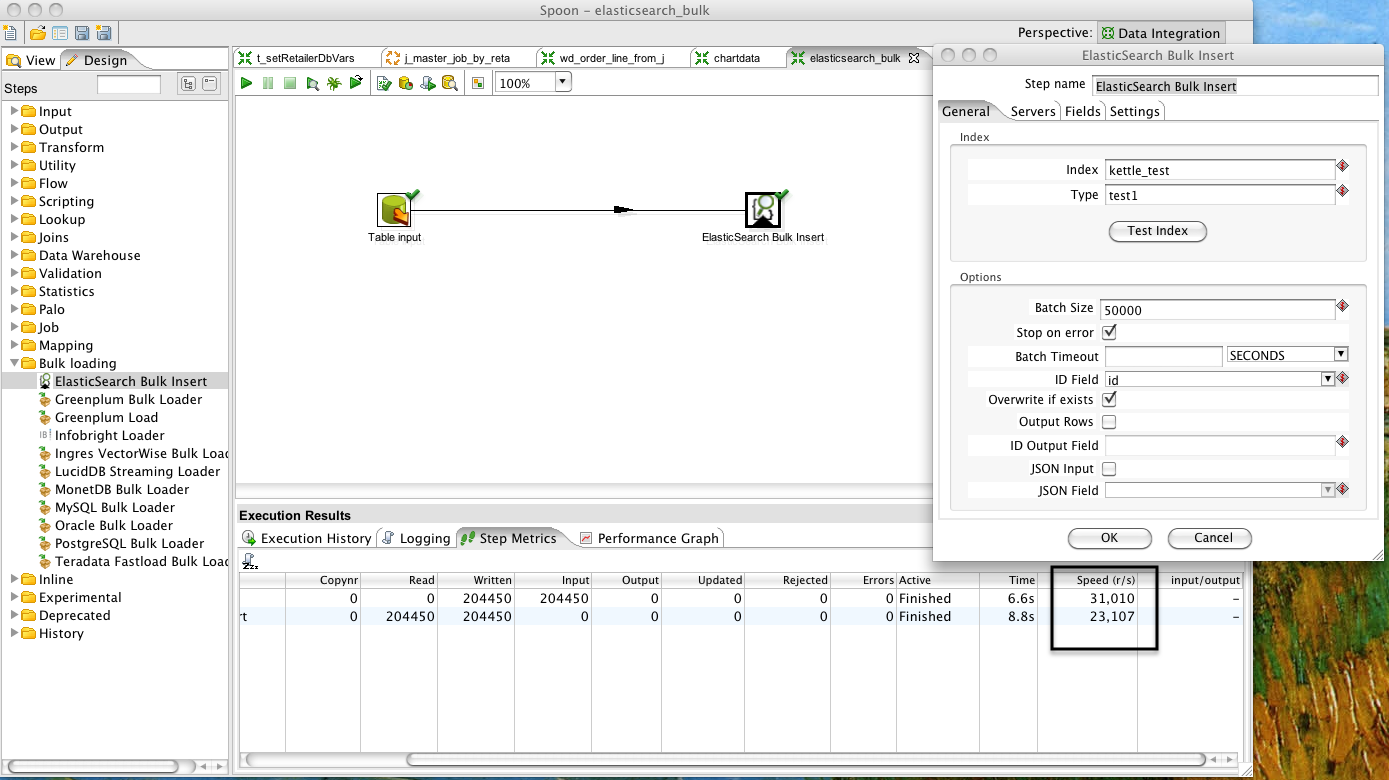
Task: Select the Table input step on the canvas
Action: coord(395,210)
